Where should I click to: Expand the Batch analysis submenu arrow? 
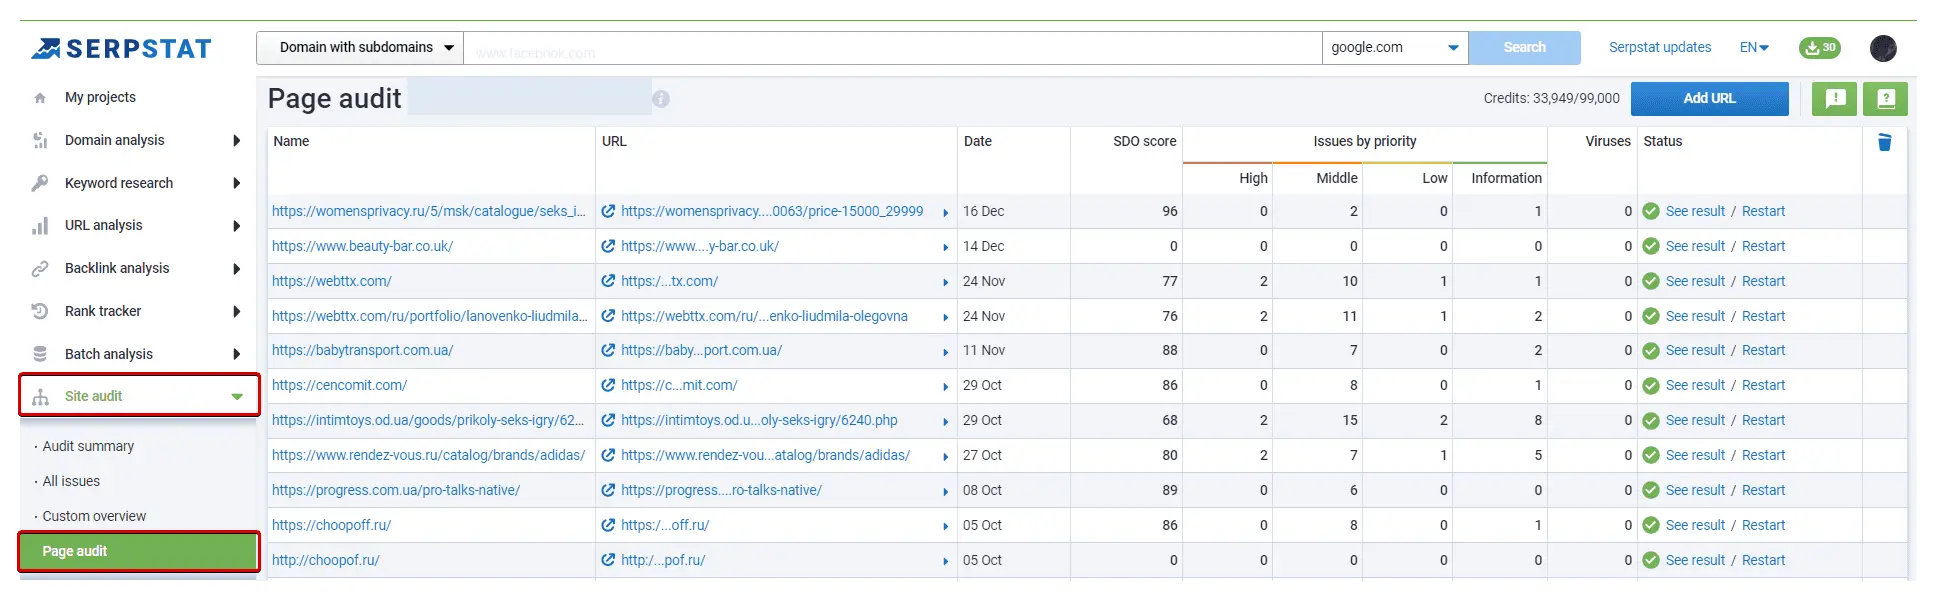[237, 354]
